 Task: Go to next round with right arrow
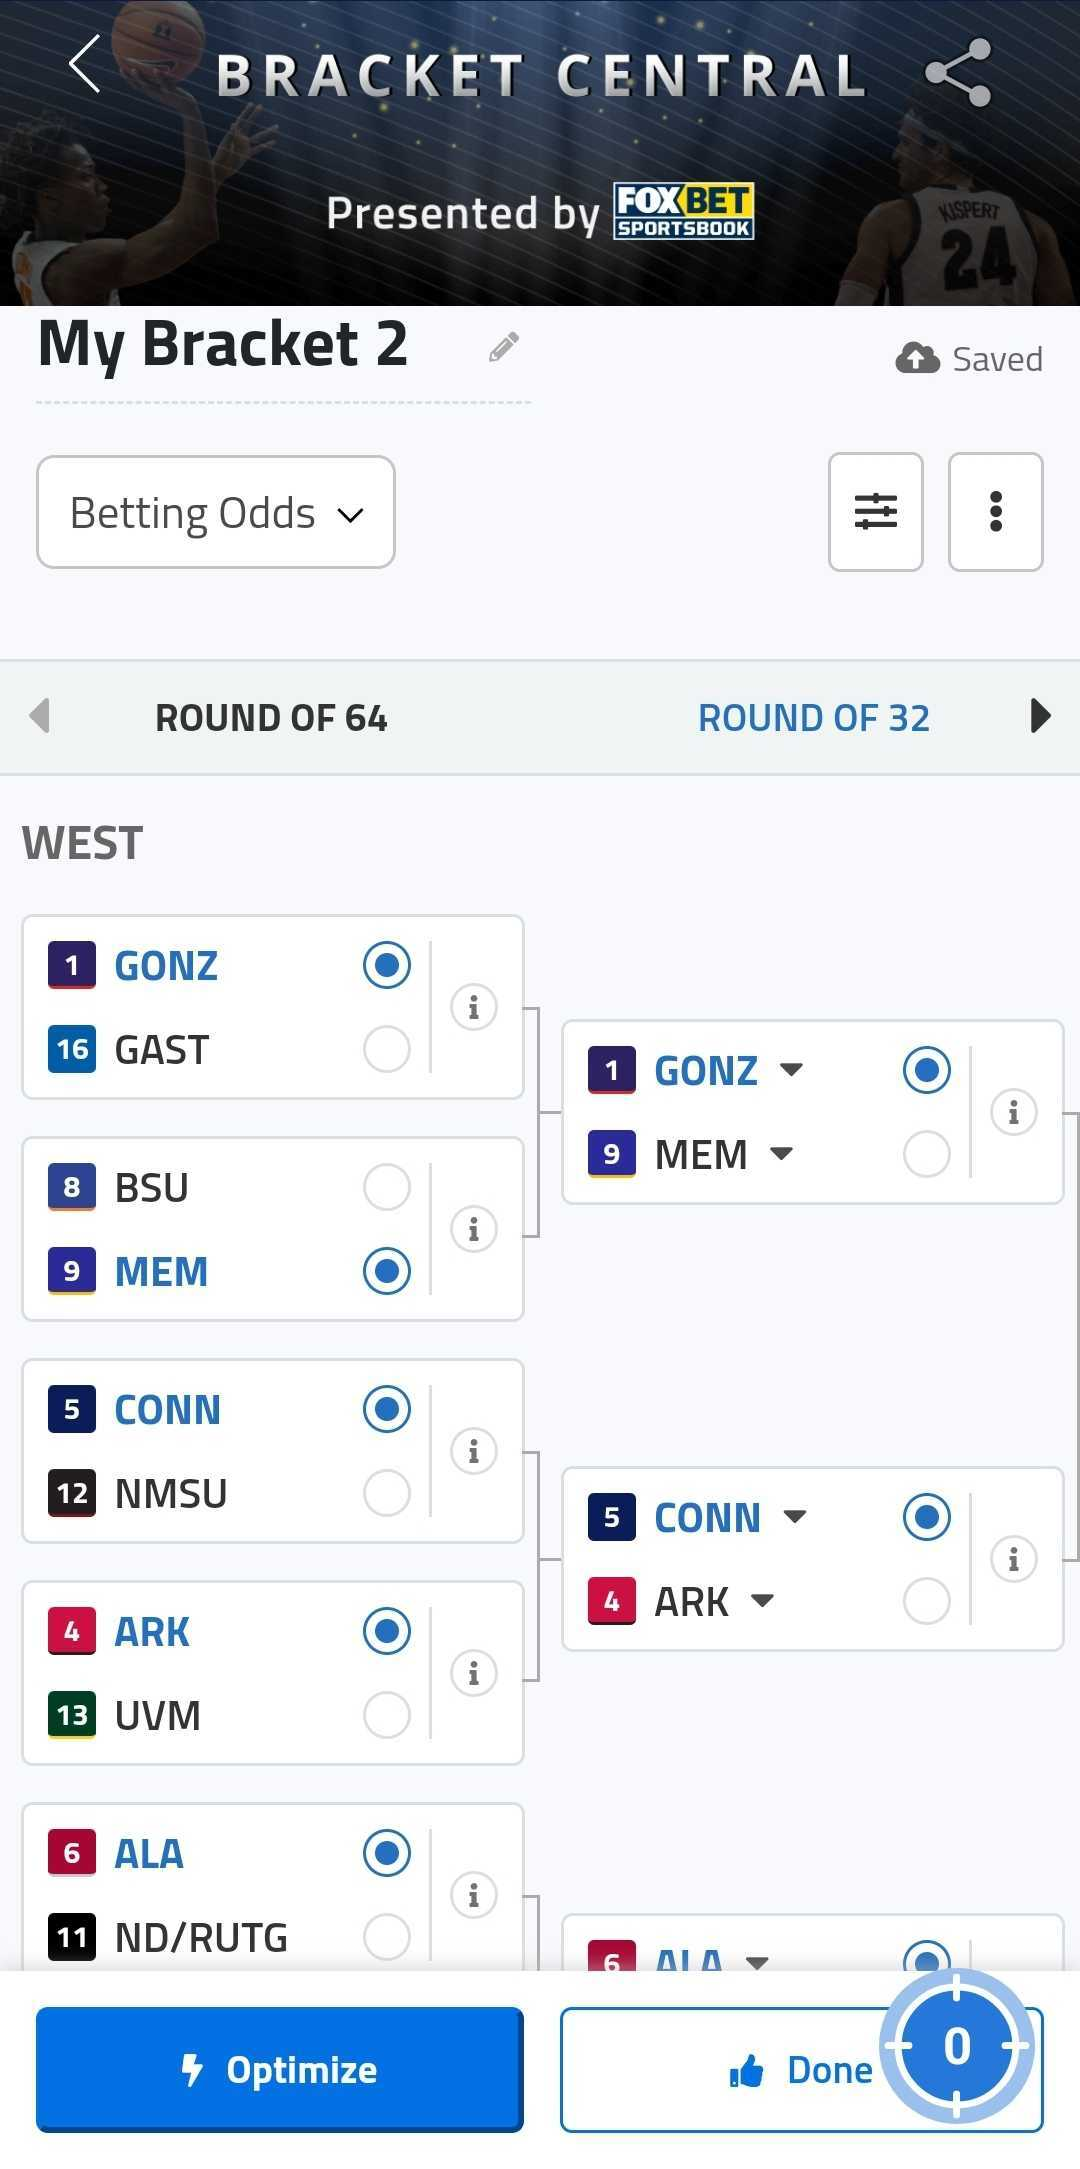click(x=1040, y=716)
